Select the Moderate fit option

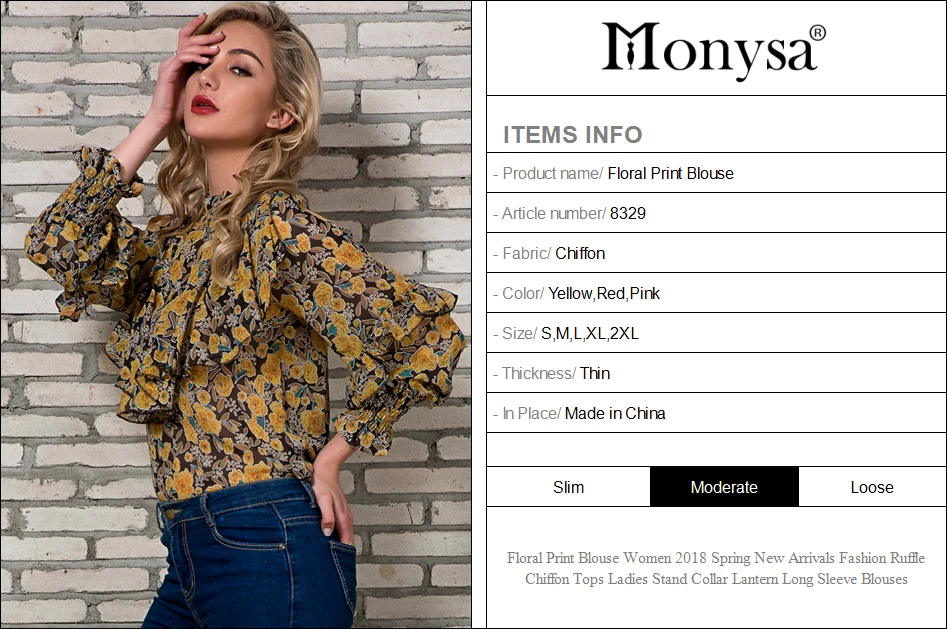pos(724,487)
